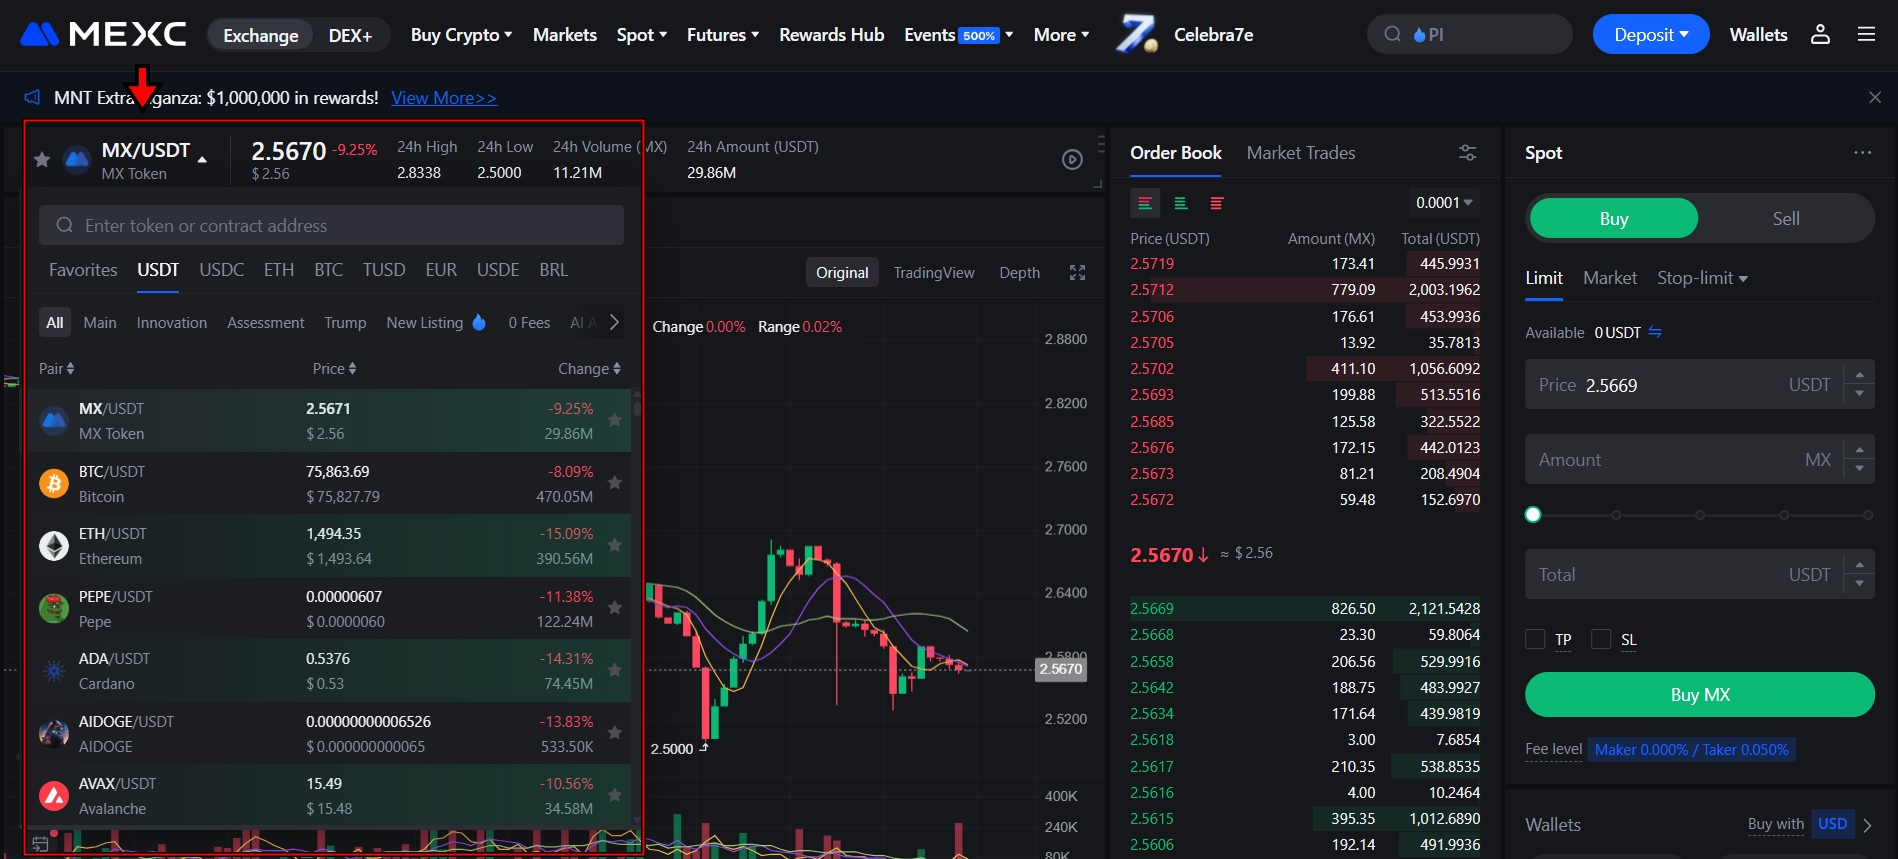Open Rewards Hub page

click(832, 35)
